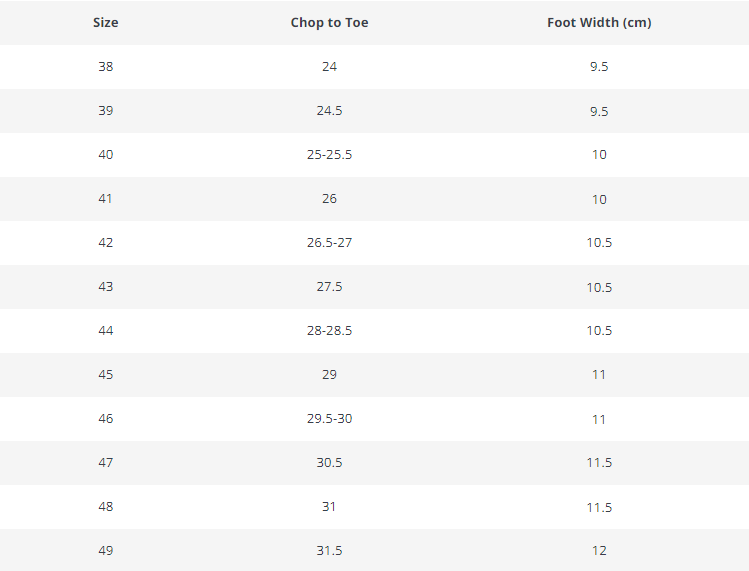Click the Chop to Toe column header
Screen dimensions: 749x571
point(329,22)
